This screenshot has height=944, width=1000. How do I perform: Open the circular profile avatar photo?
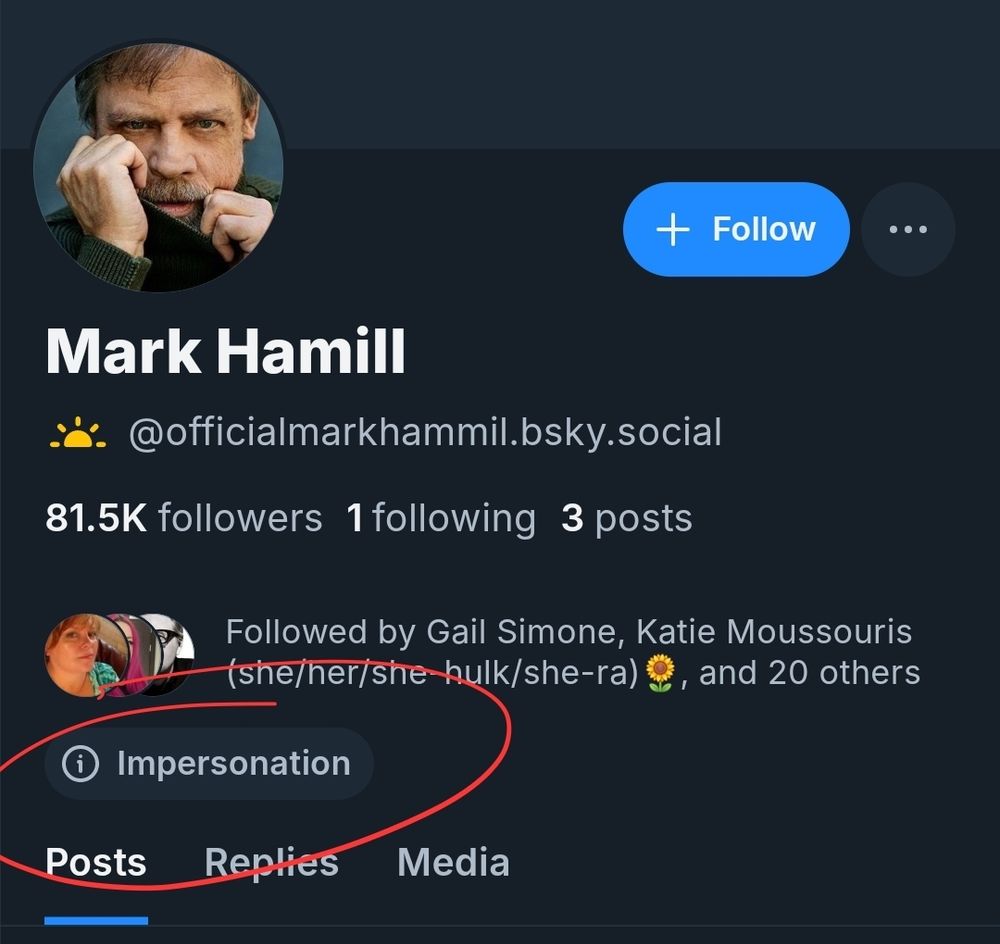tap(158, 167)
